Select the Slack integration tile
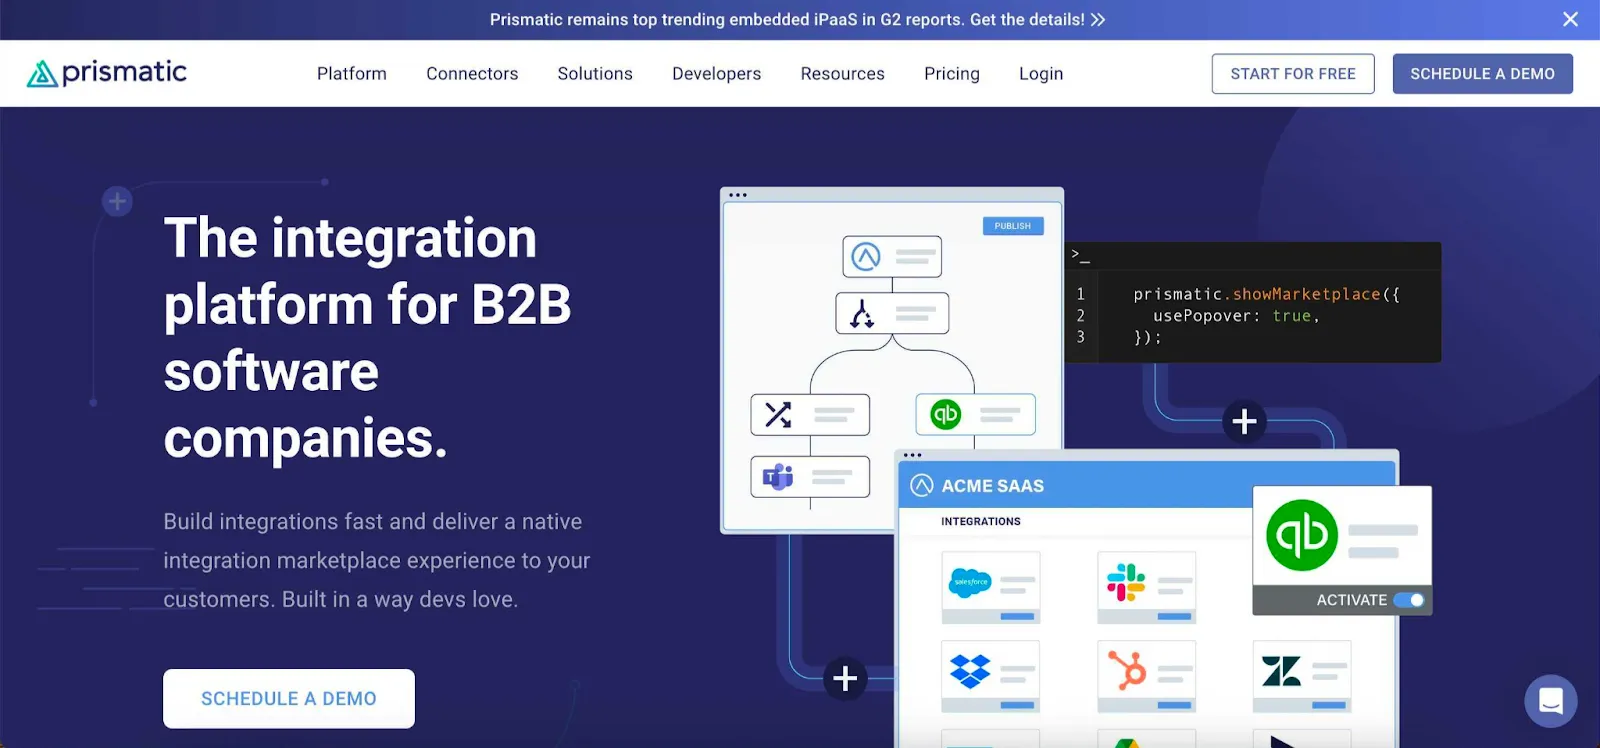Screen dimensions: 1600x748 1146,587
